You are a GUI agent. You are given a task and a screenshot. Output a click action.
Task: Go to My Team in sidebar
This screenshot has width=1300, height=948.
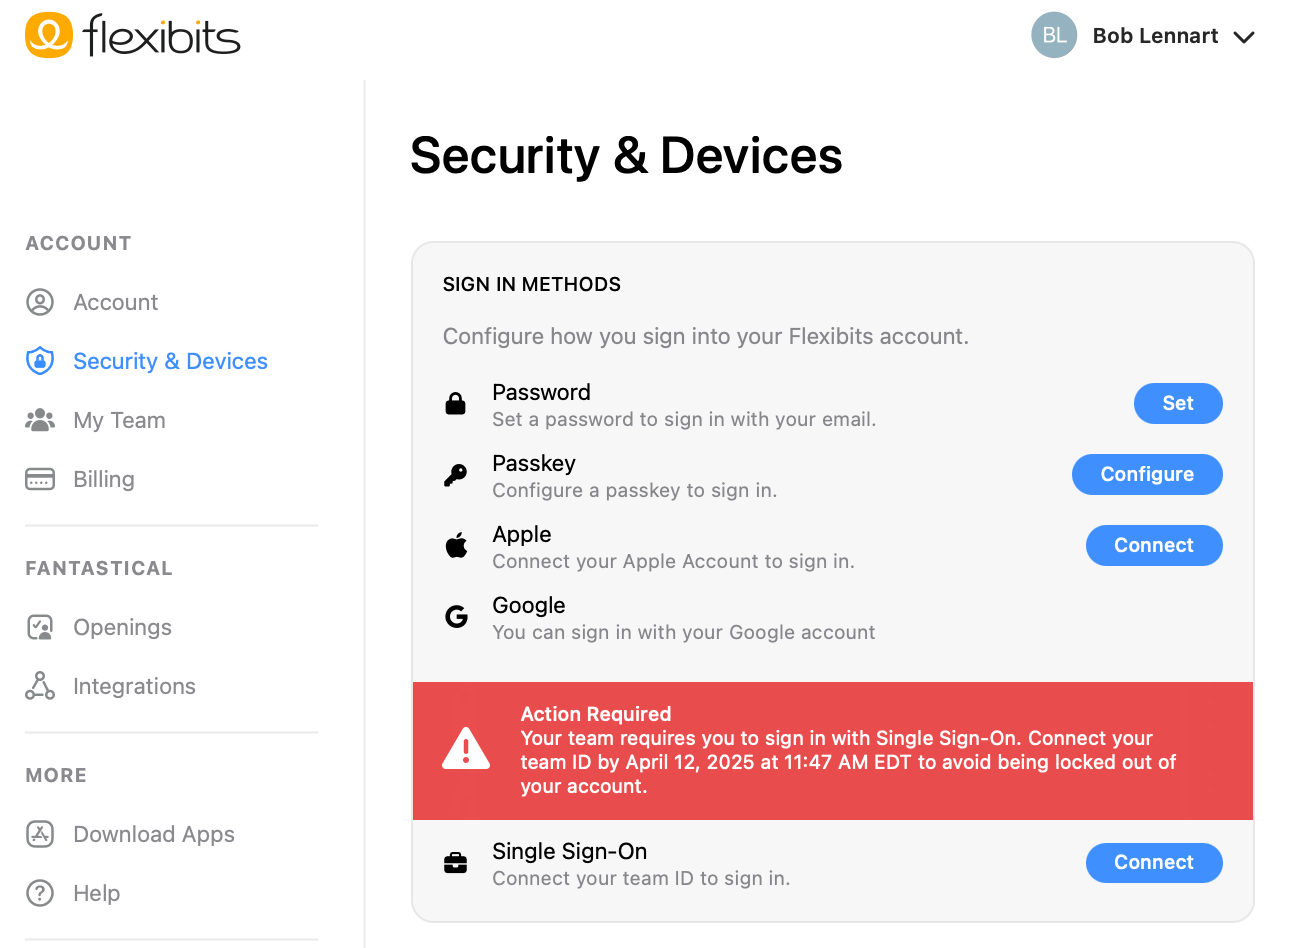pyautogui.click(x=119, y=420)
